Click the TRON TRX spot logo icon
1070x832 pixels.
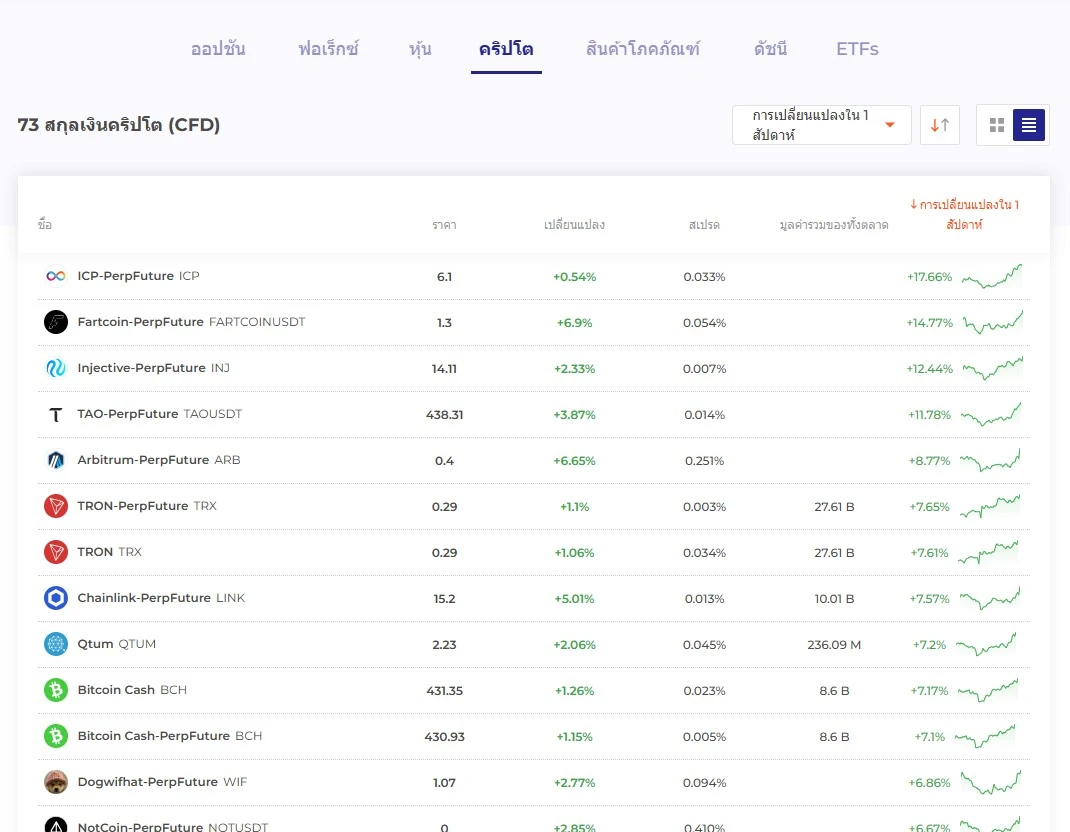[x=56, y=552]
